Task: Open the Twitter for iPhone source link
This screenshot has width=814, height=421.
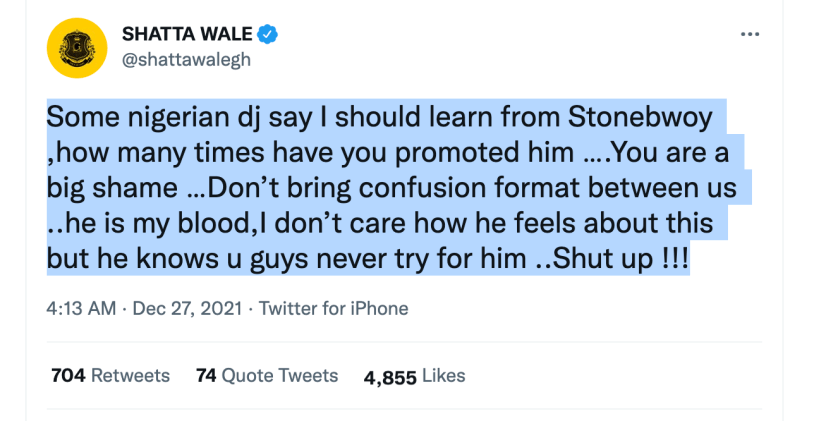Action: click(334, 308)
